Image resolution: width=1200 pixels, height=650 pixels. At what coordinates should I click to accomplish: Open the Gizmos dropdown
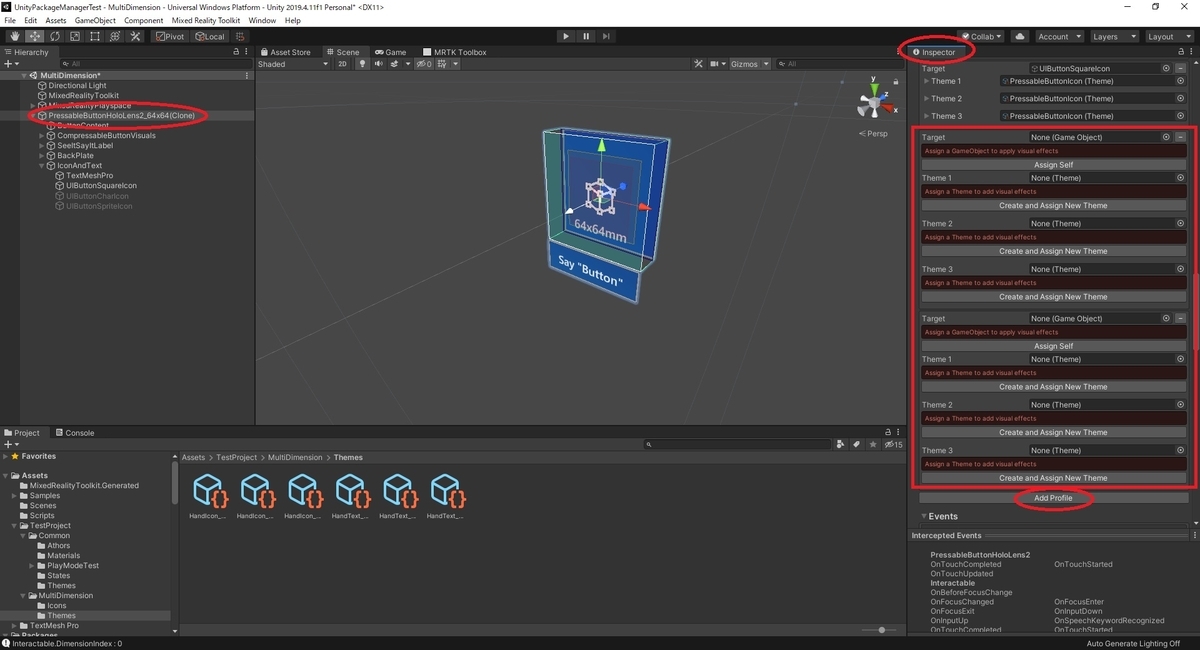click(751, 64)
